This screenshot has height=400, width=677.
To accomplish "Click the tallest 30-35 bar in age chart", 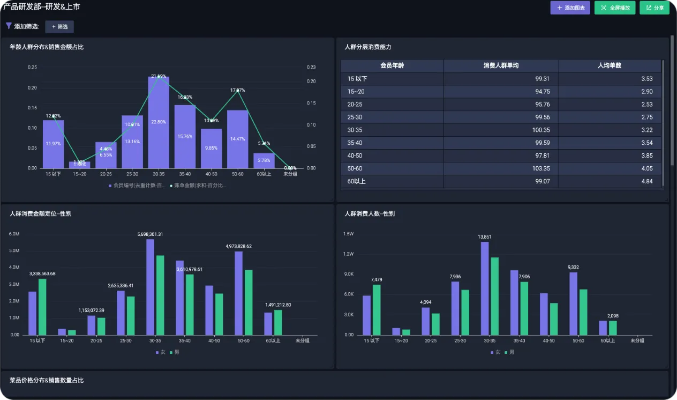I will (158, 122).
